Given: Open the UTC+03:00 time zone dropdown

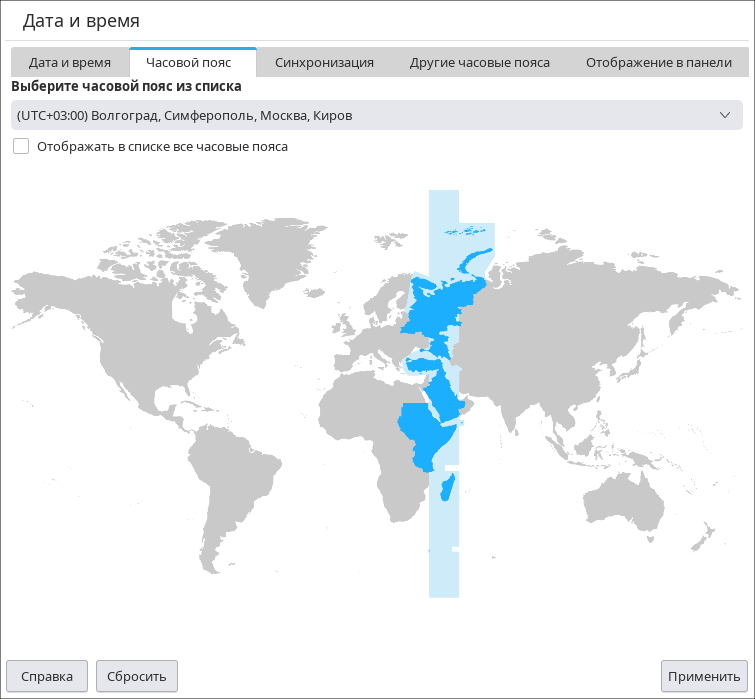Looking at the screenshot, I should (x=377, y=115).
